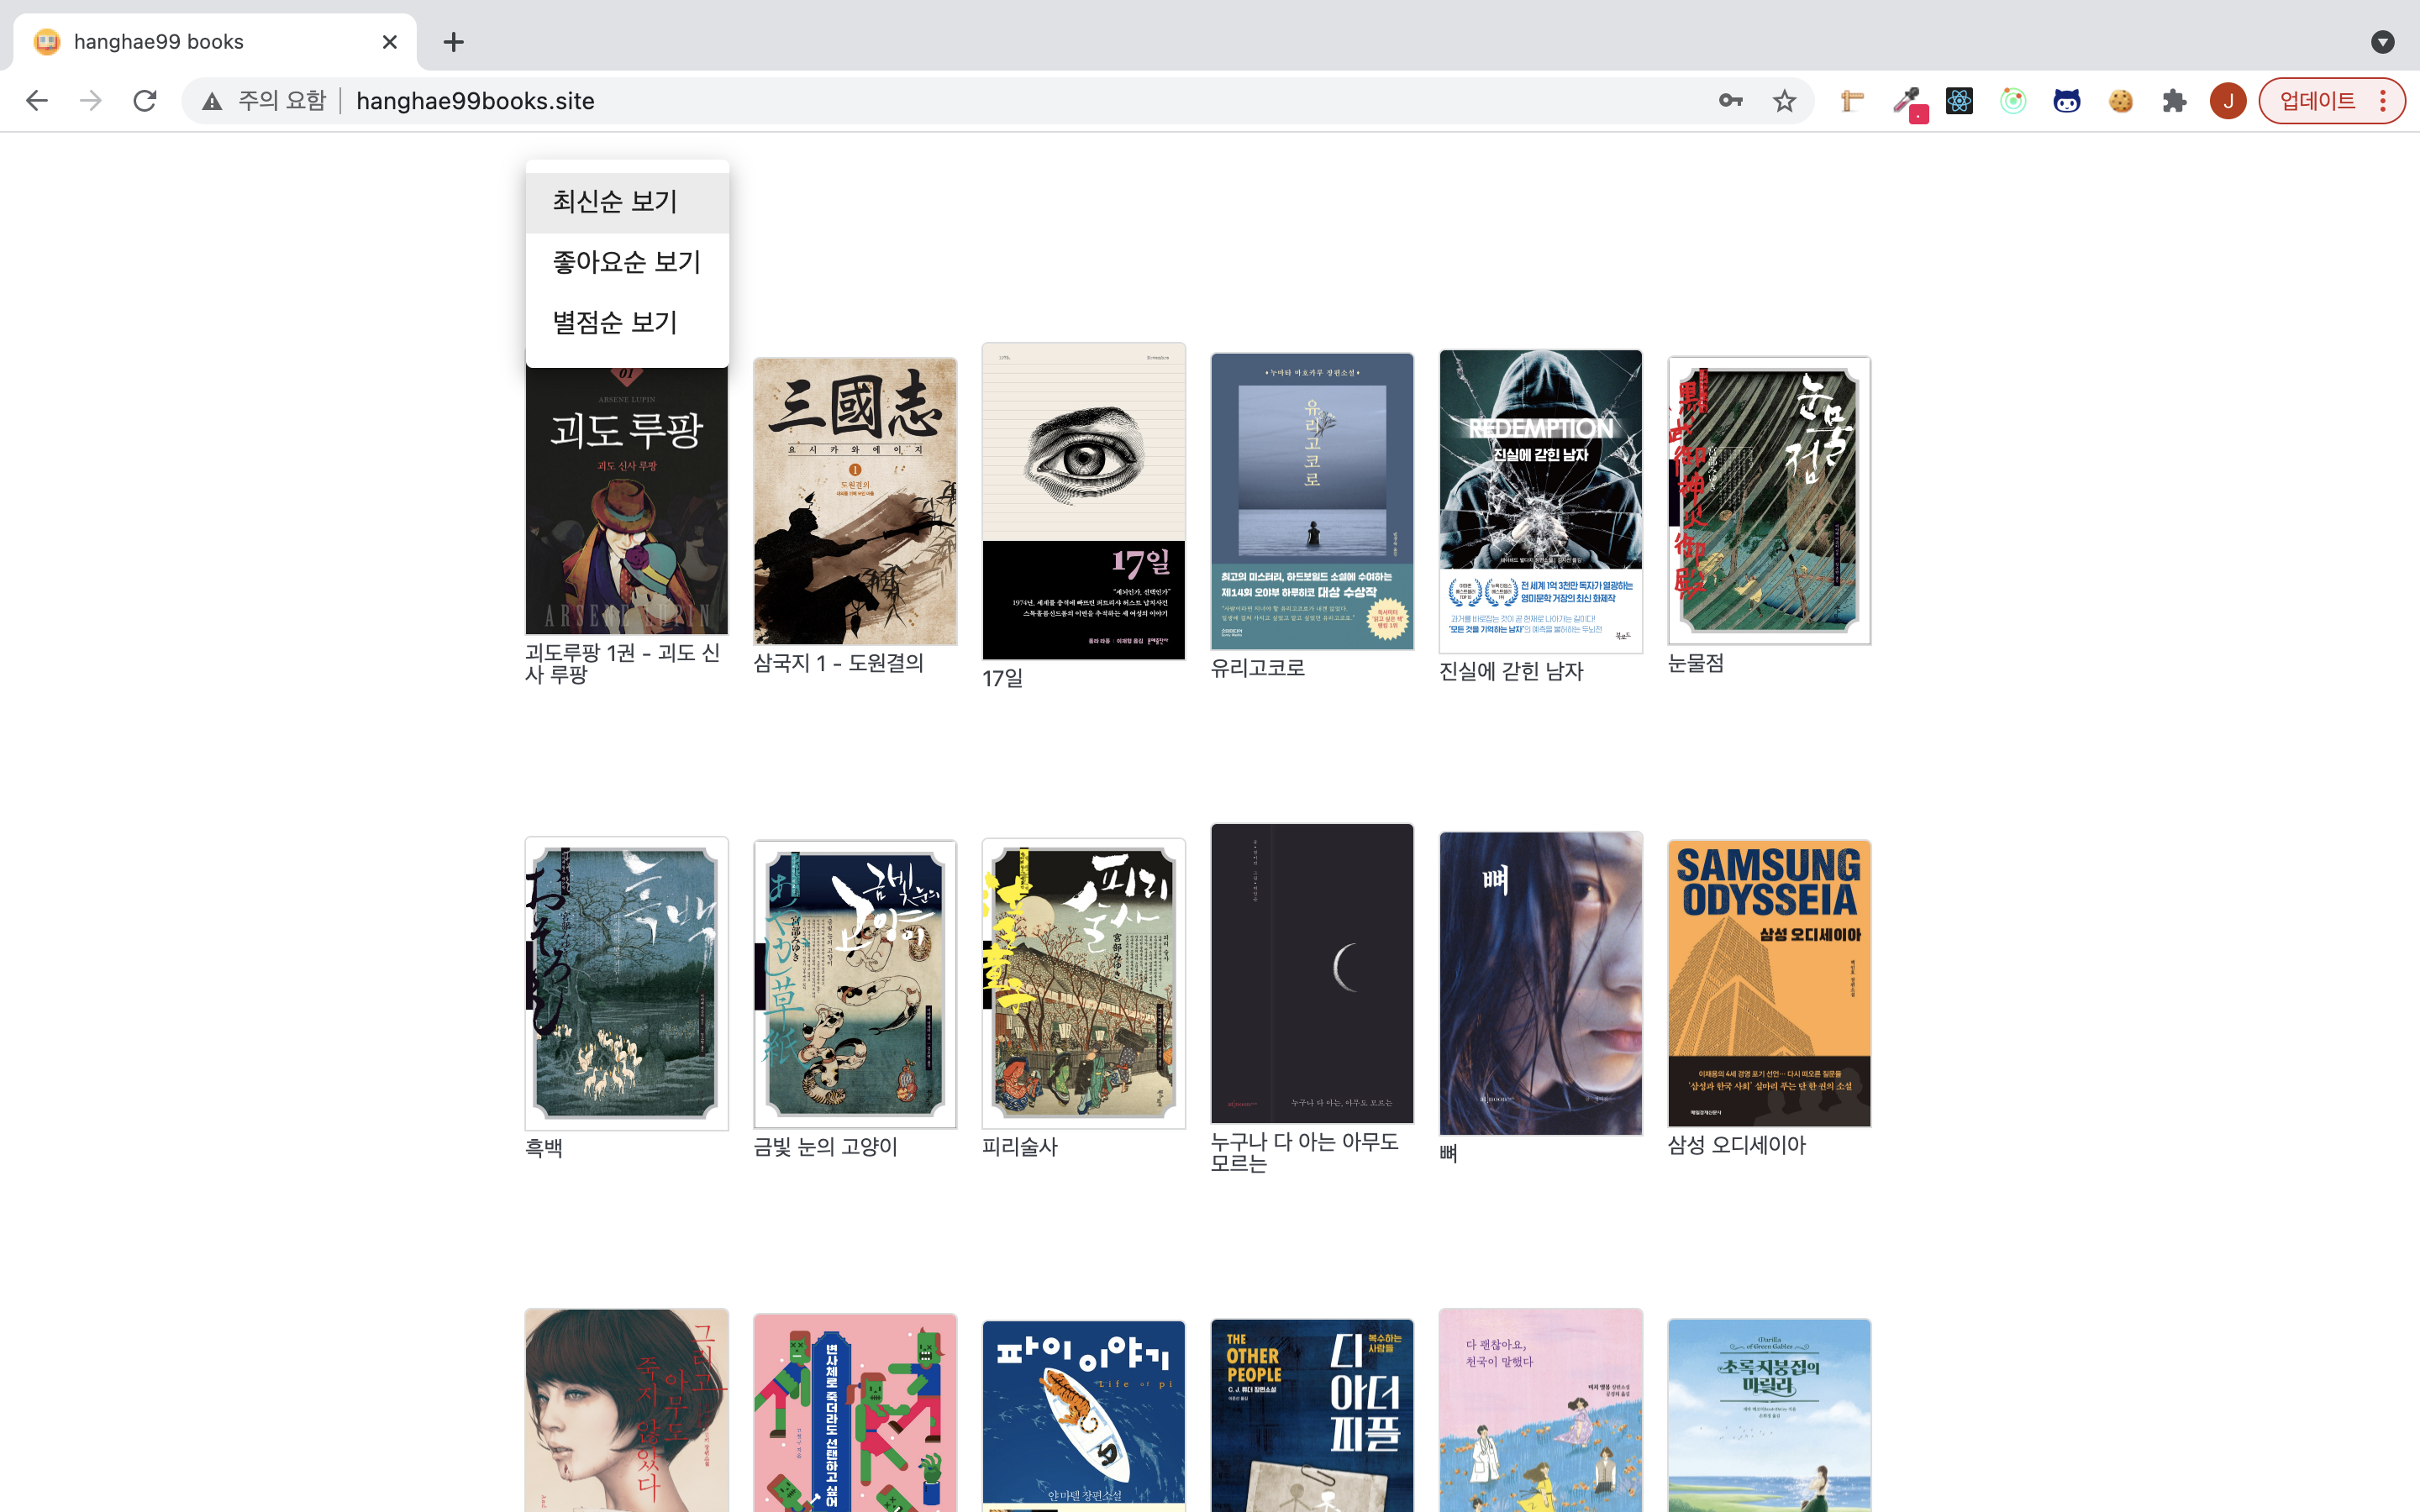Select 좋아요순 보기 sort option
Viewport: 2420px width, 1512px height.
[x=627, y=262]
